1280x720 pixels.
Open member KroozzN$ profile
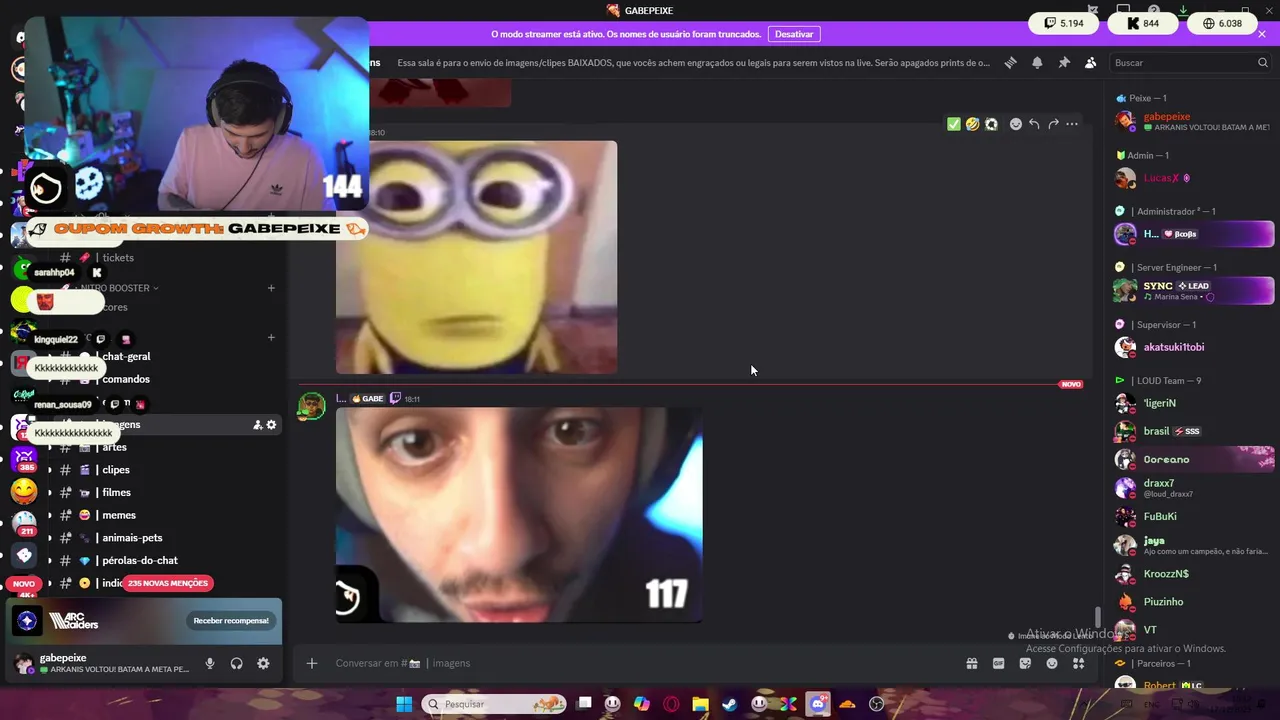click(1193, 574)
